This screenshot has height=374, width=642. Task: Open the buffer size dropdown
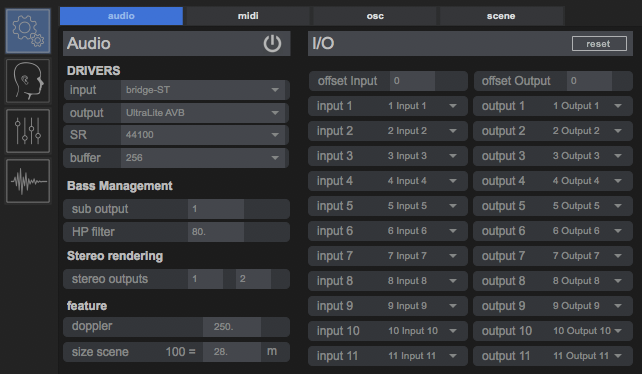click(204, 158)
